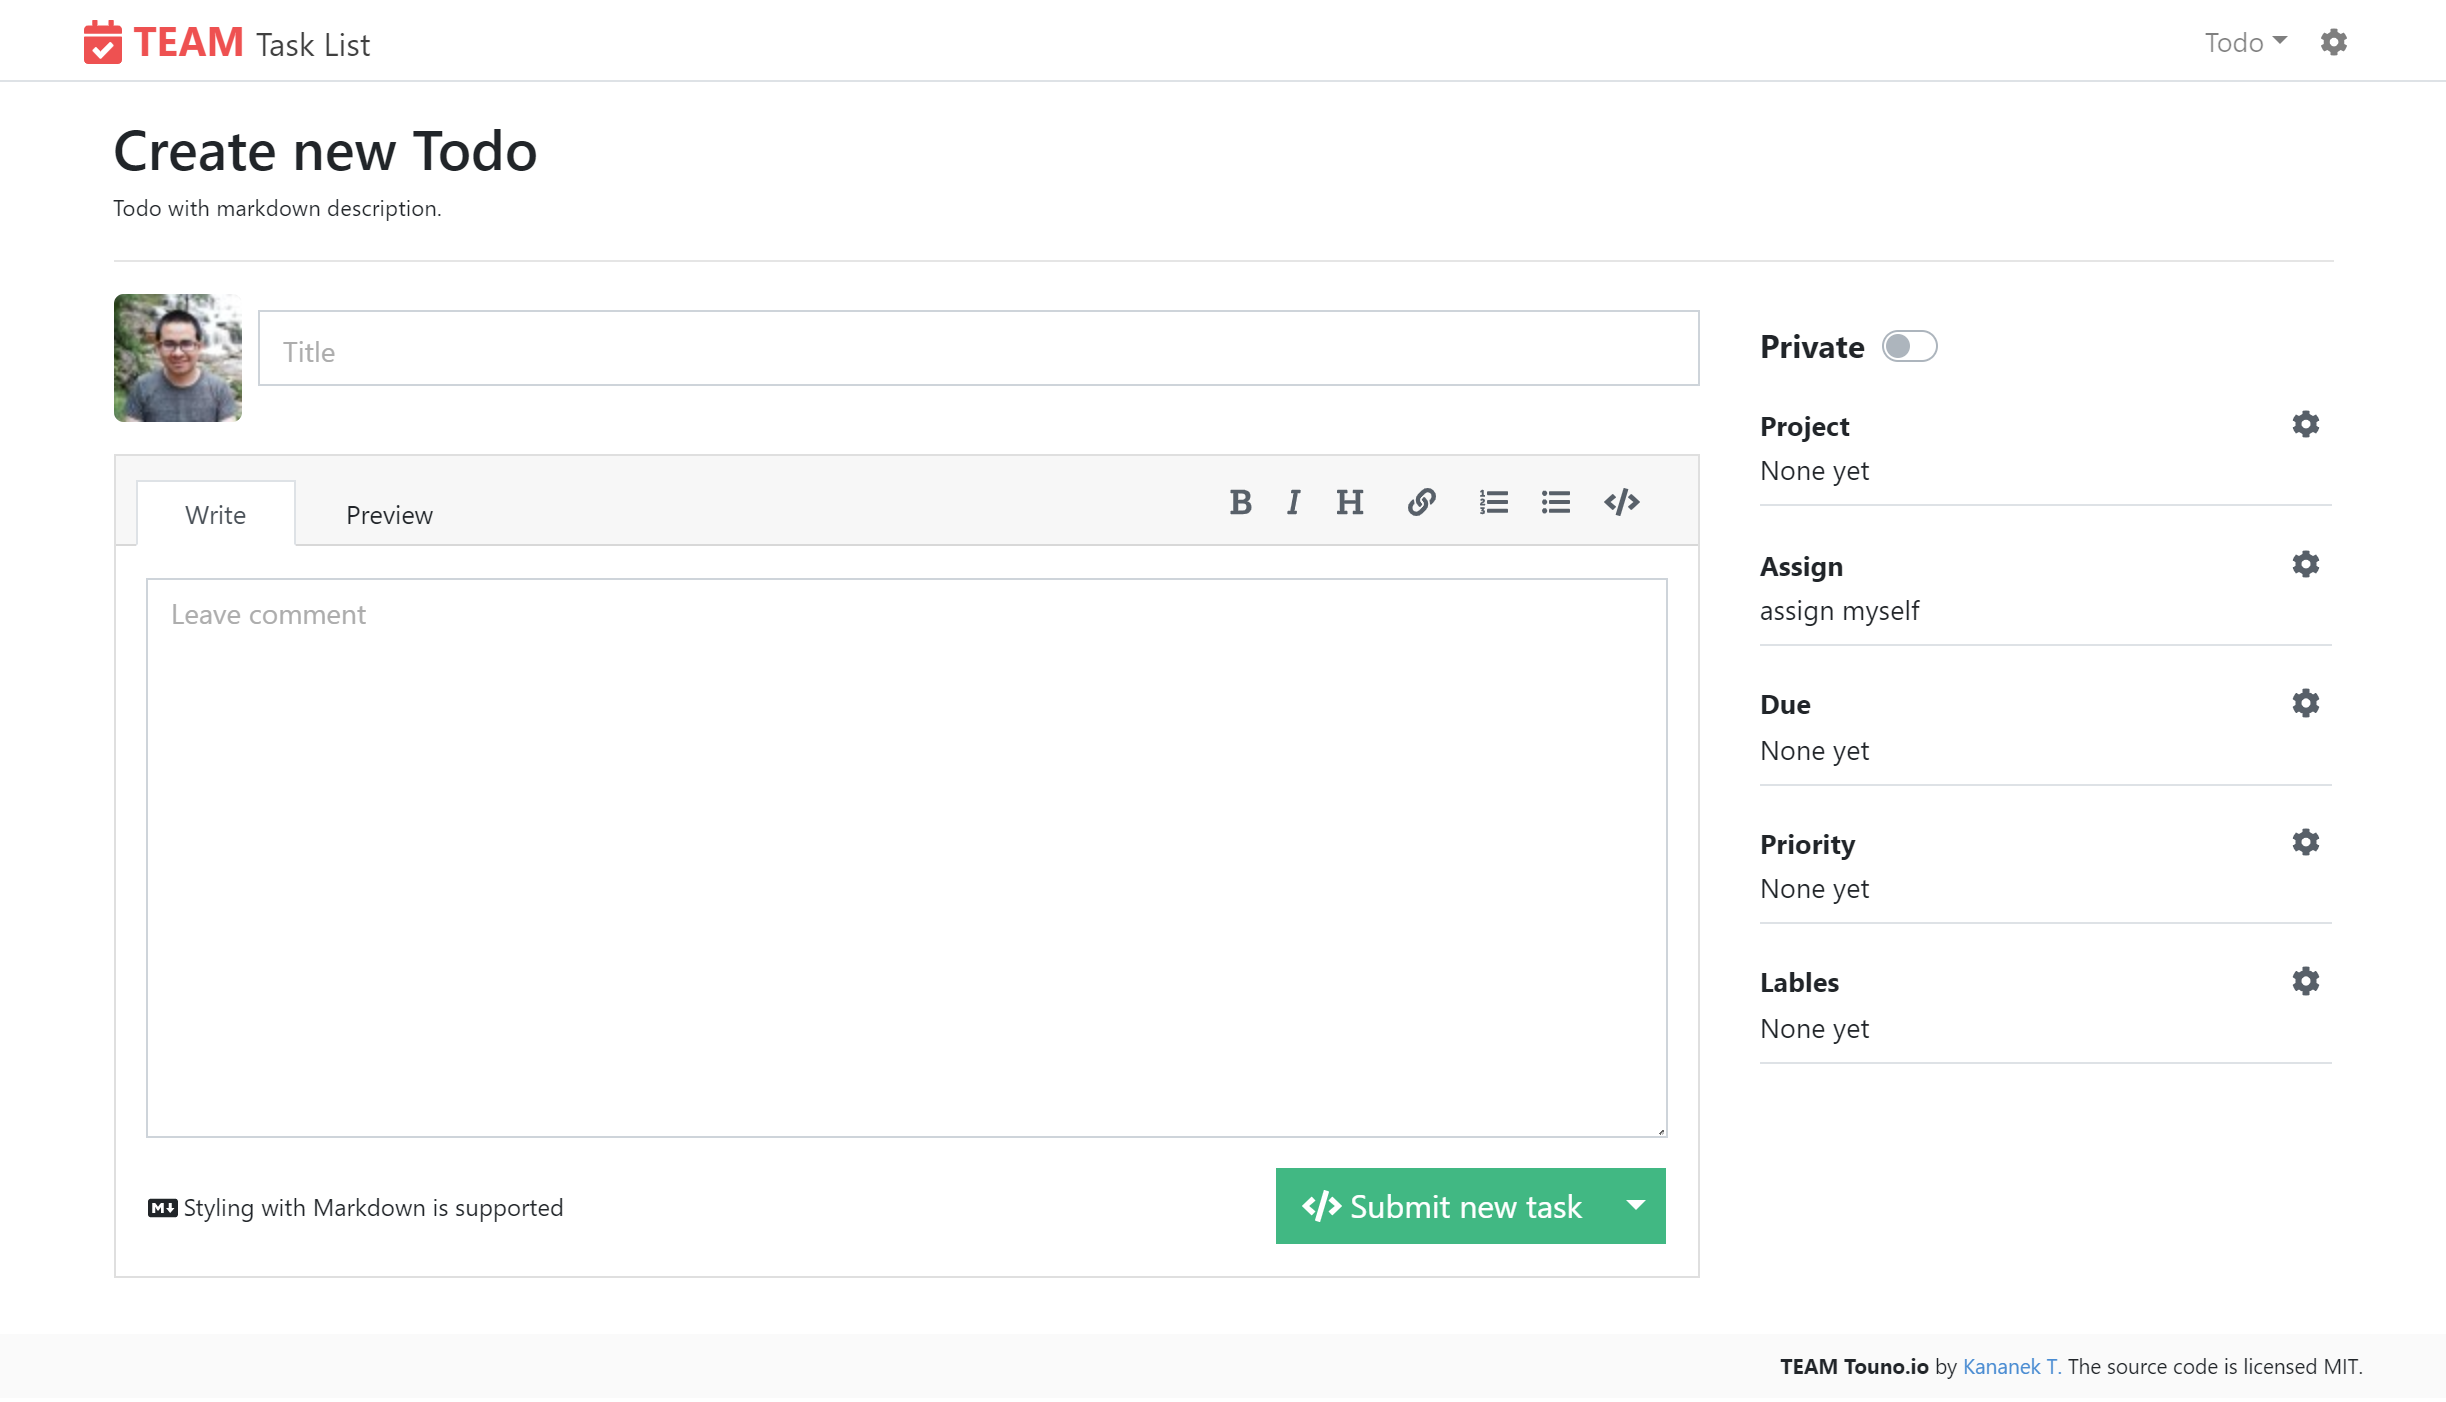Image resolution: width=2446 pixels, height=1402 pixels.
Task: Insert code block from editor toolbar
Action: [x=1621, y=502]
